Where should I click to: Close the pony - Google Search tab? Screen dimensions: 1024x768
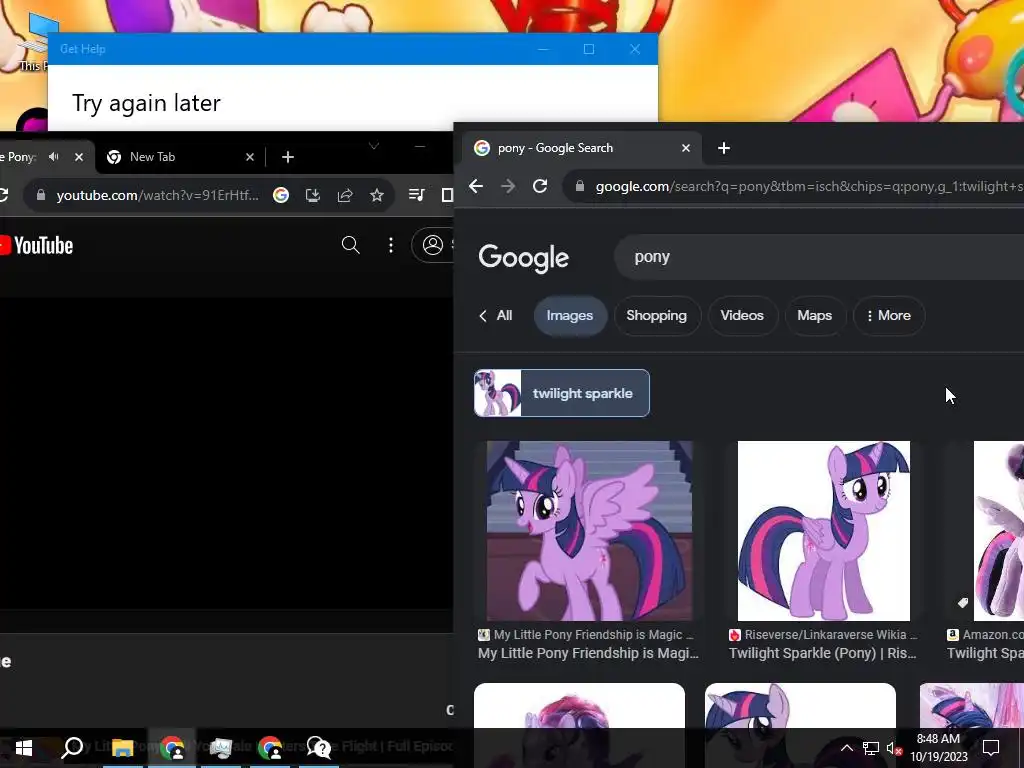686,148
